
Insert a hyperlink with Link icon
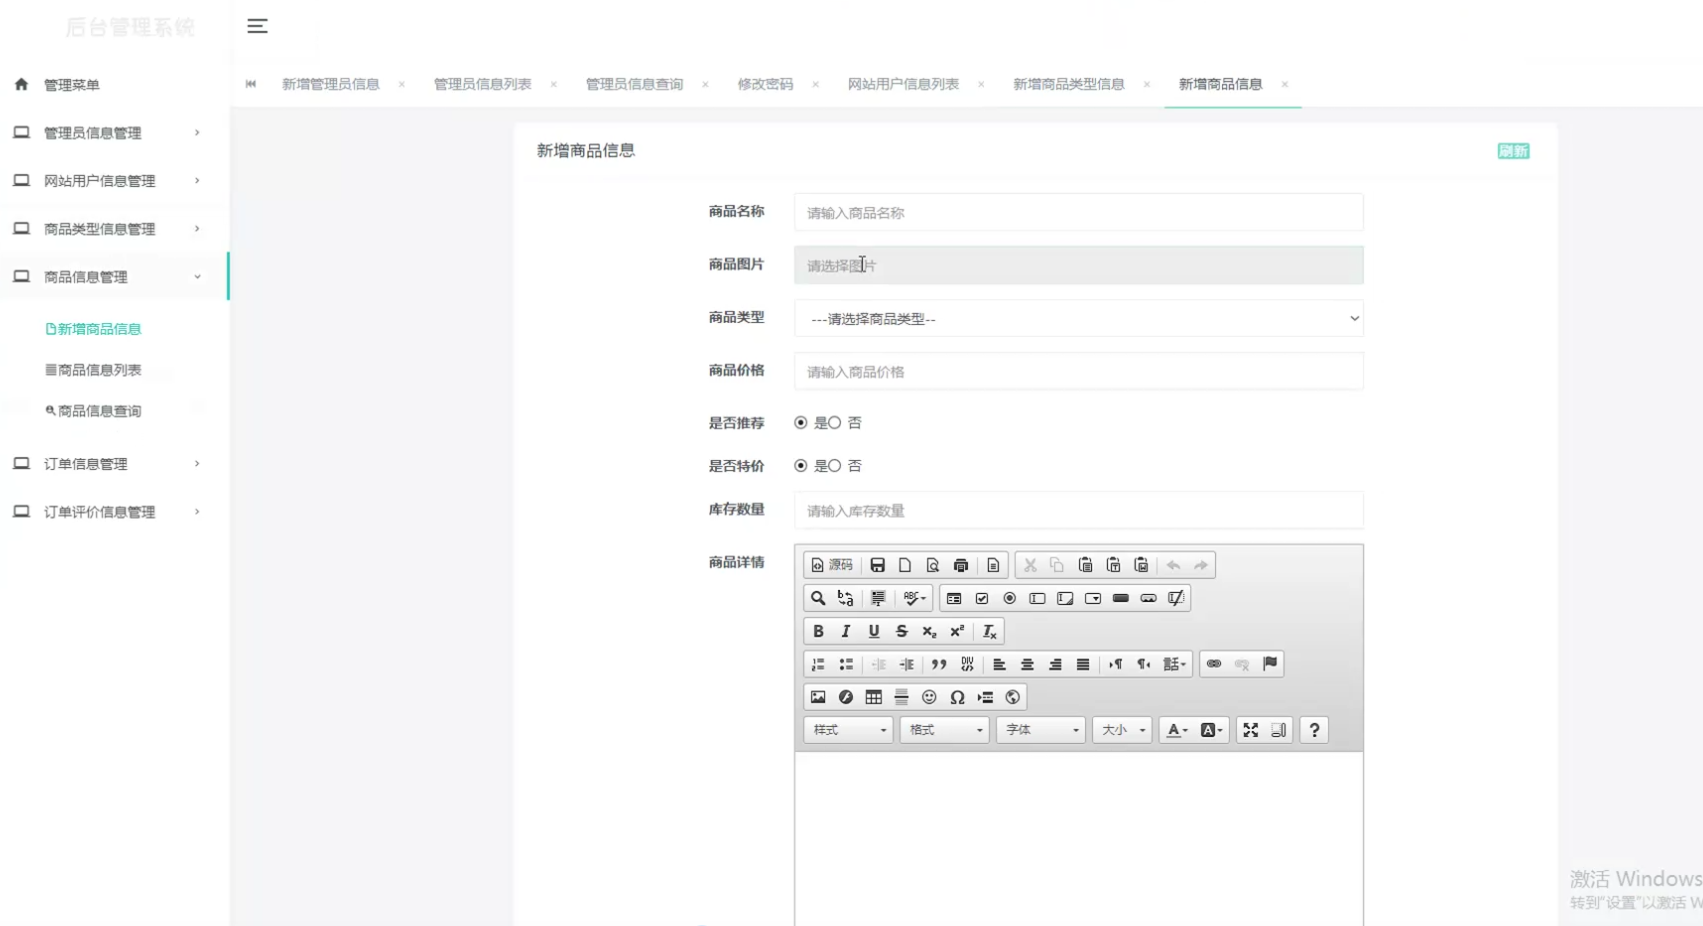click(1214, 664)
